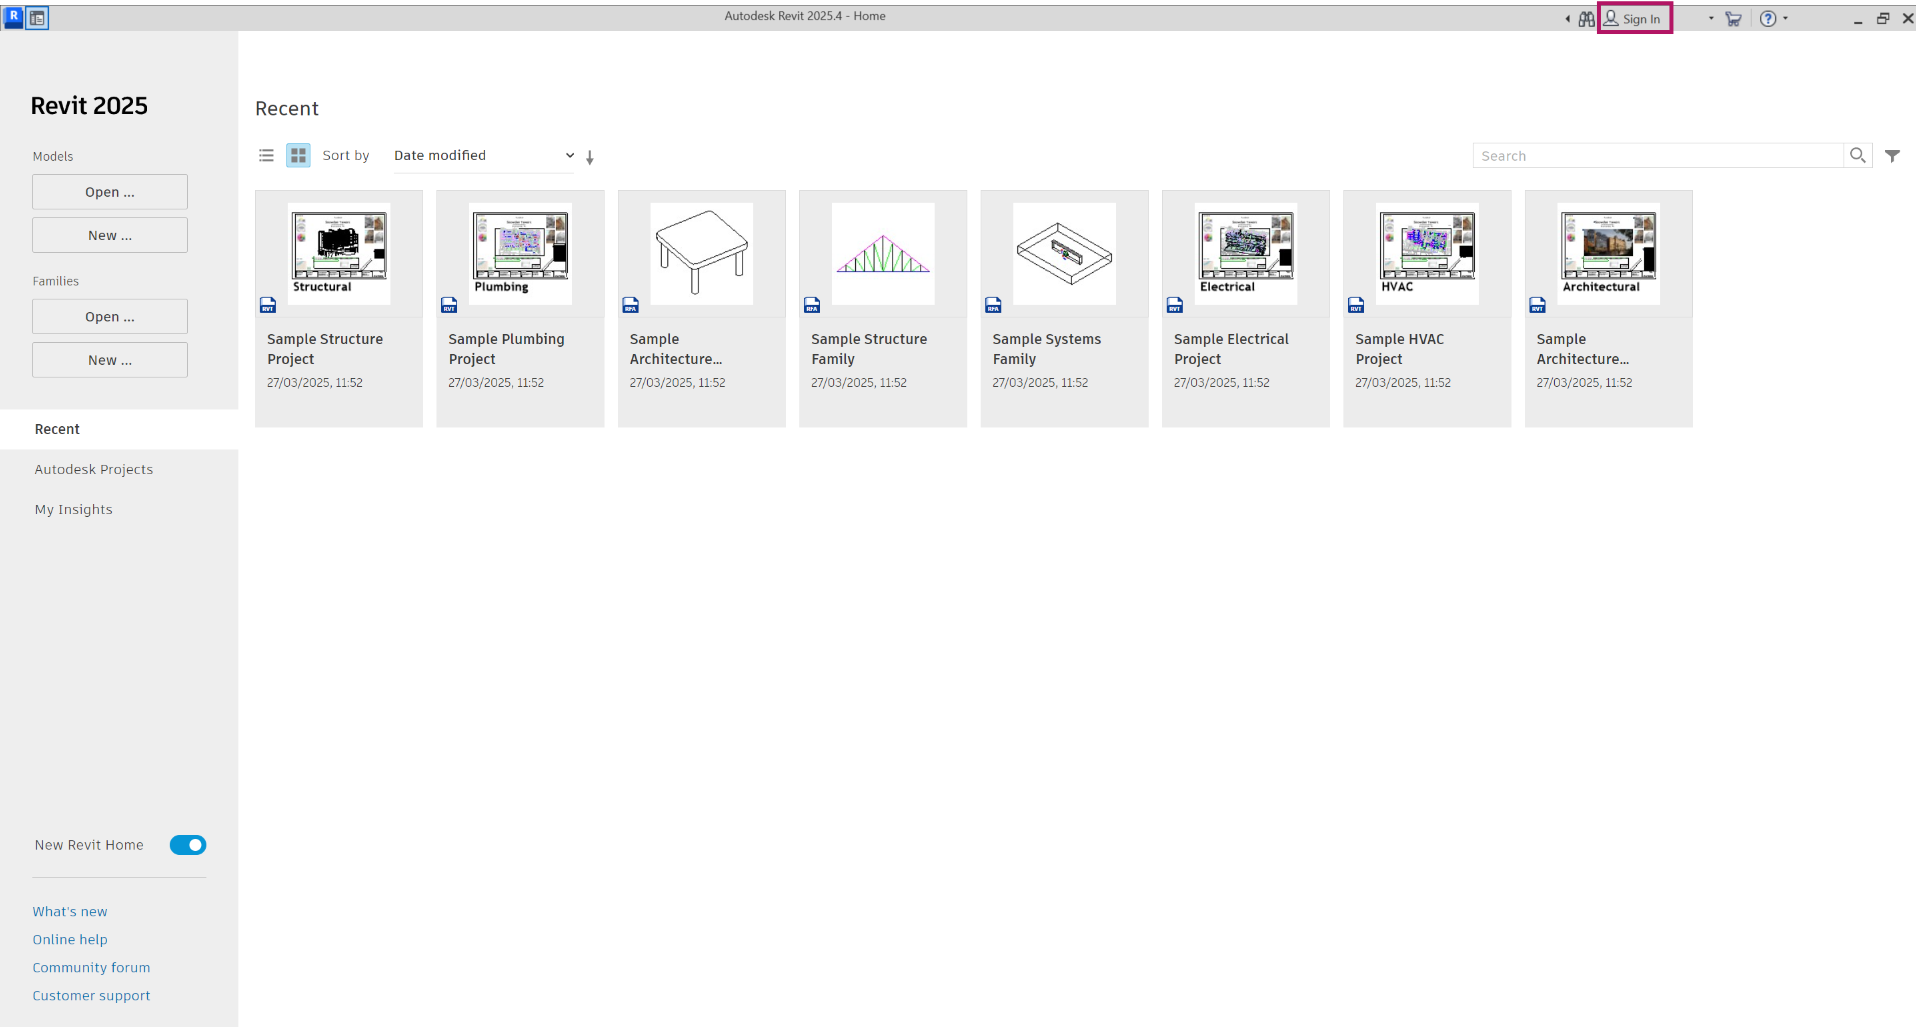Screen dimensions: 1916x1027
Task: Click Open under Models
Action: click(x=110, y=192)
